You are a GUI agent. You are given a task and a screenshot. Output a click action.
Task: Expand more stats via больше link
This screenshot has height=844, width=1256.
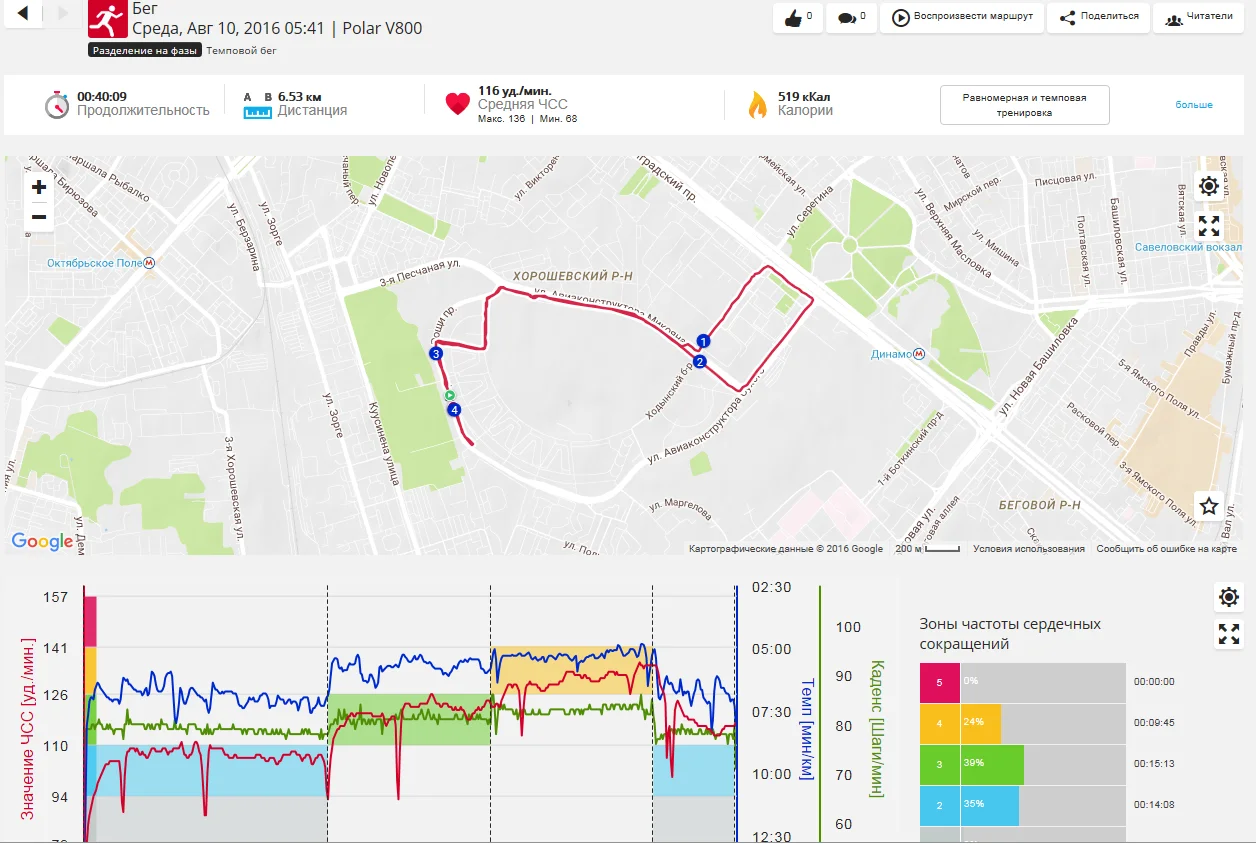pos(1194,105)
